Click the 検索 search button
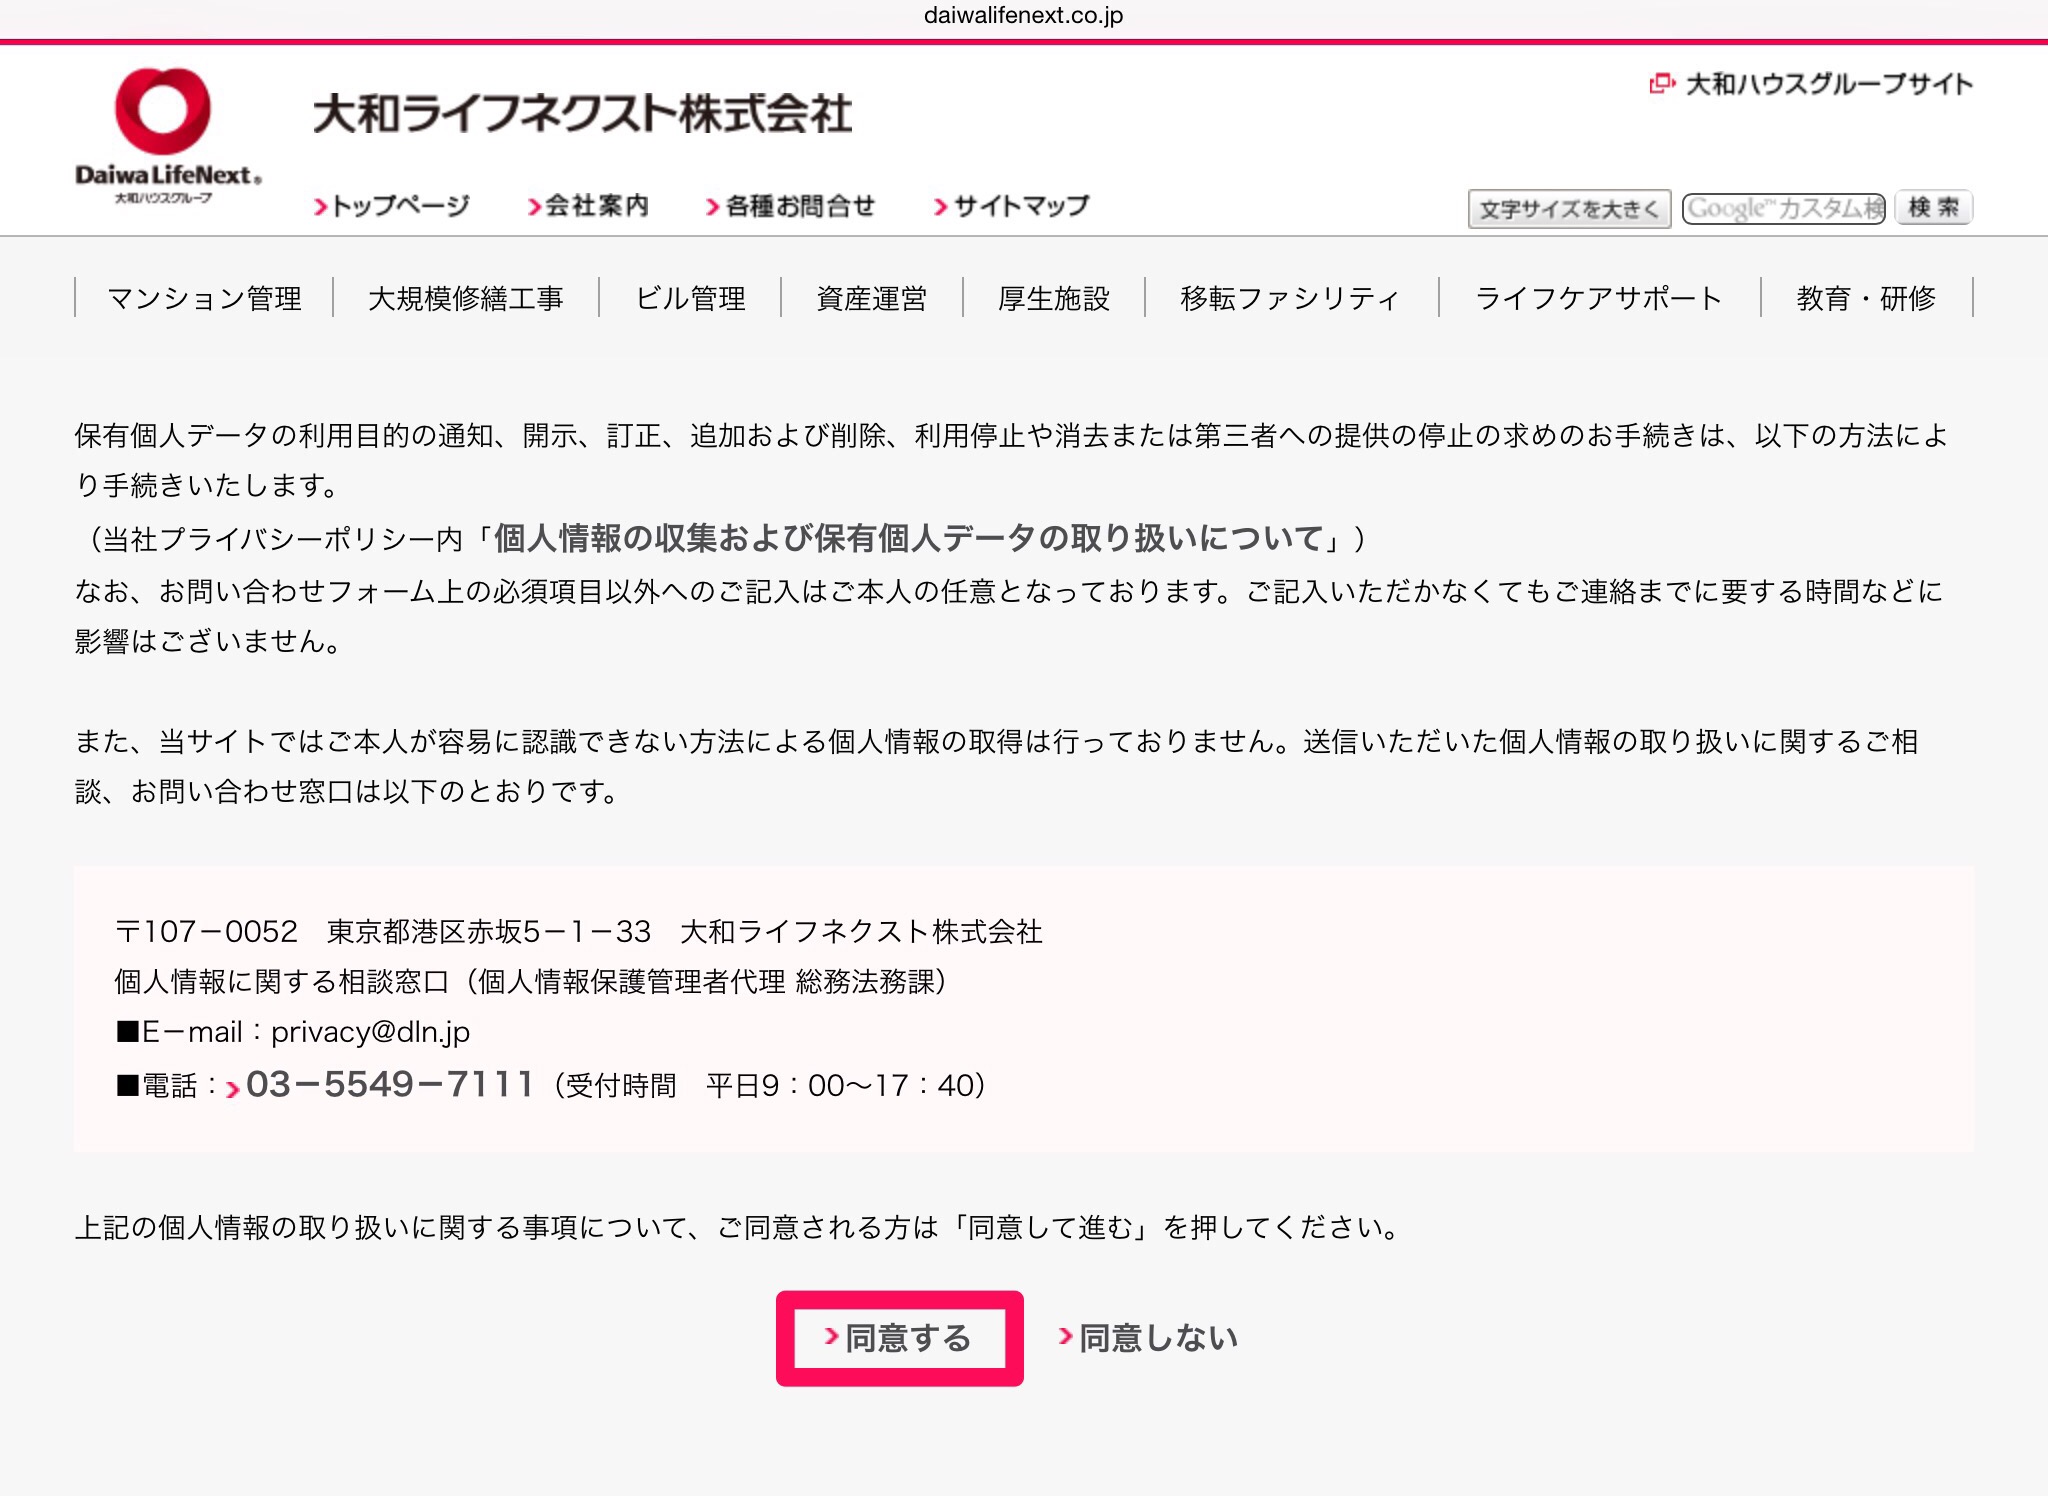Viewport: 2048px width, 1496px height. (1932, 208)
